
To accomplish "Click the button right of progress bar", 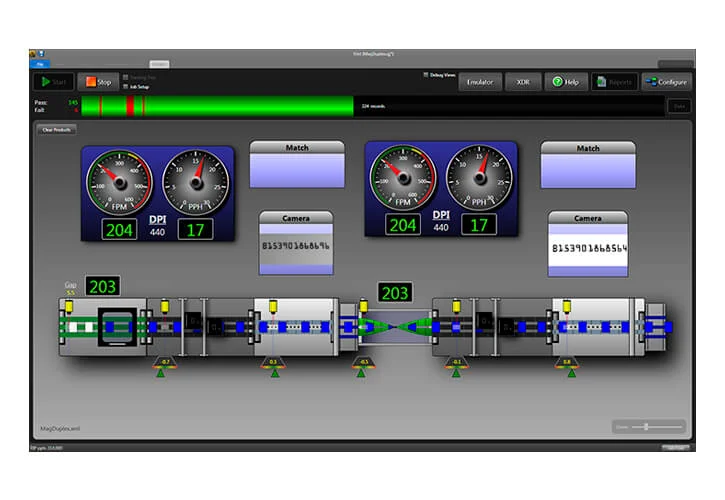I will pyautogui.click(x=679, y=106).
